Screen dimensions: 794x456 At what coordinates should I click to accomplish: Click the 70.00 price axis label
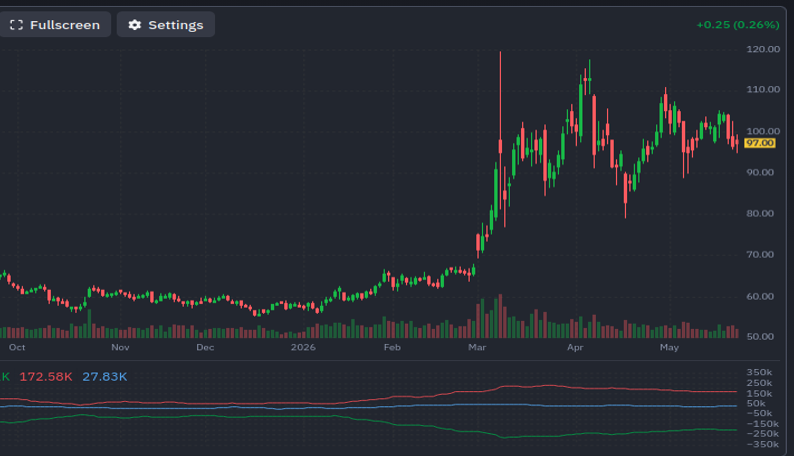[x=760, y=255]
